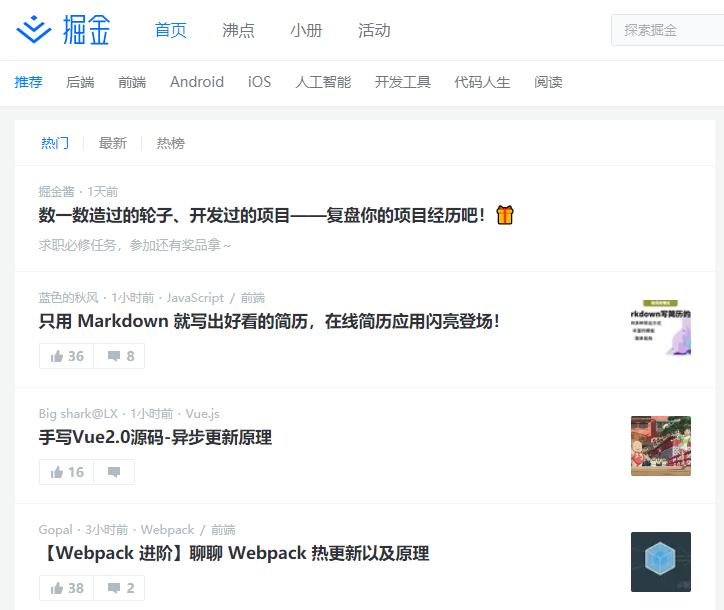Image resolution: width=724 pixels, height=610 pixels.
Task: Select the Android category
Action: [x=197, y=82]
